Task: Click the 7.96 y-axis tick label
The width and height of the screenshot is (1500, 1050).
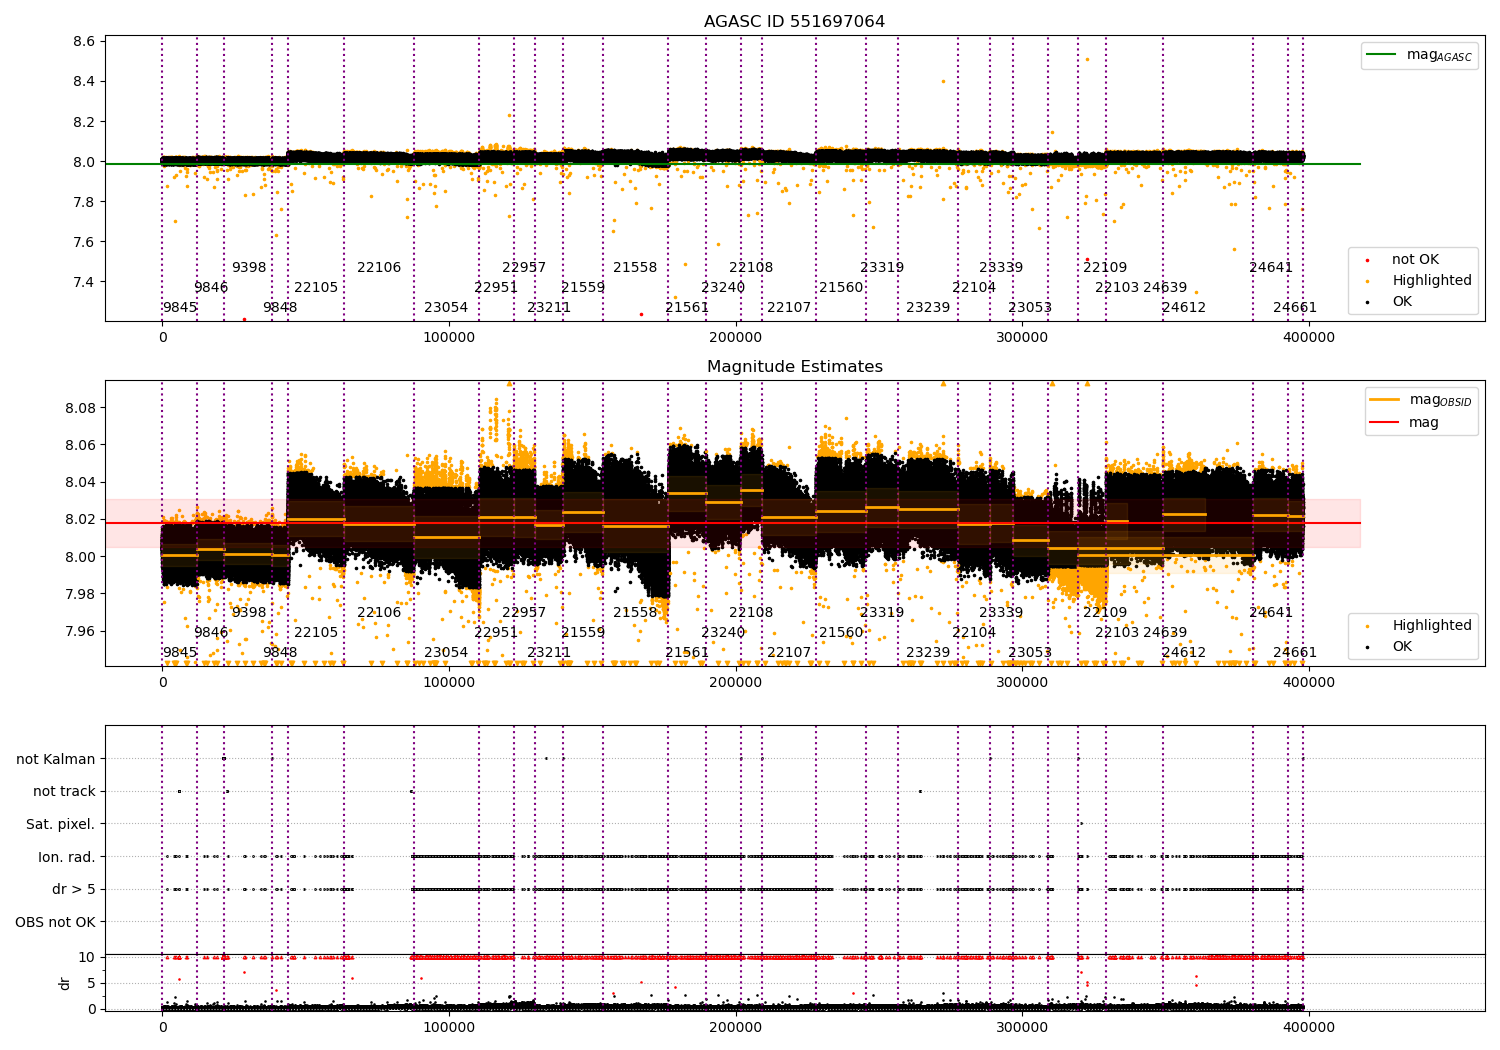Action: point(80,631)
